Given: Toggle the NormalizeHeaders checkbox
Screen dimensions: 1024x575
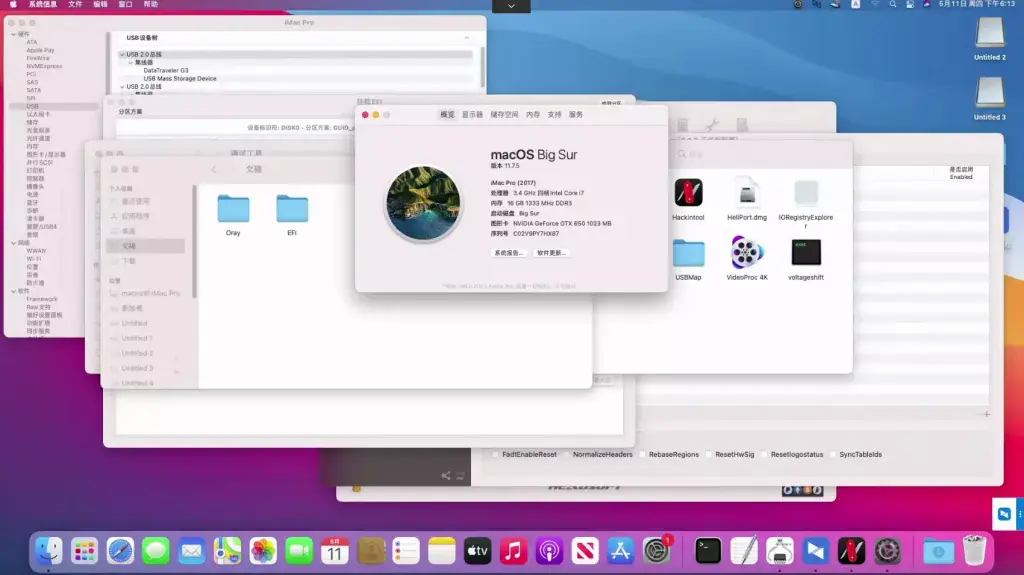Looking at the screenshot, I should pos(566,454).
